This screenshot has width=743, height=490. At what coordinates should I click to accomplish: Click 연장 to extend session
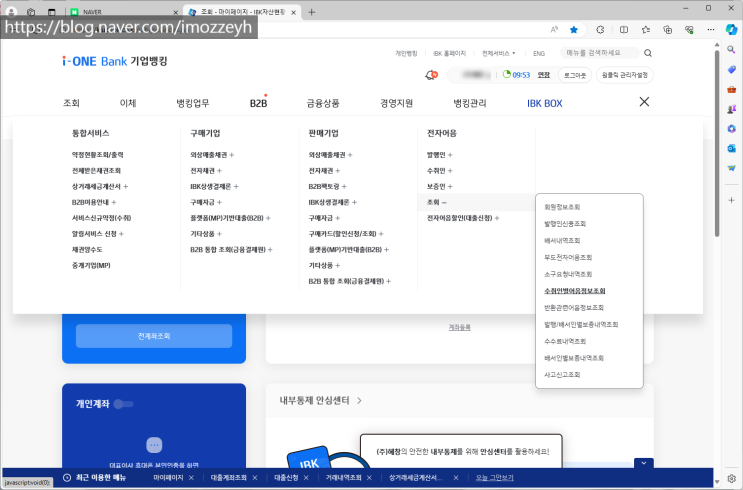click(544, 75)
